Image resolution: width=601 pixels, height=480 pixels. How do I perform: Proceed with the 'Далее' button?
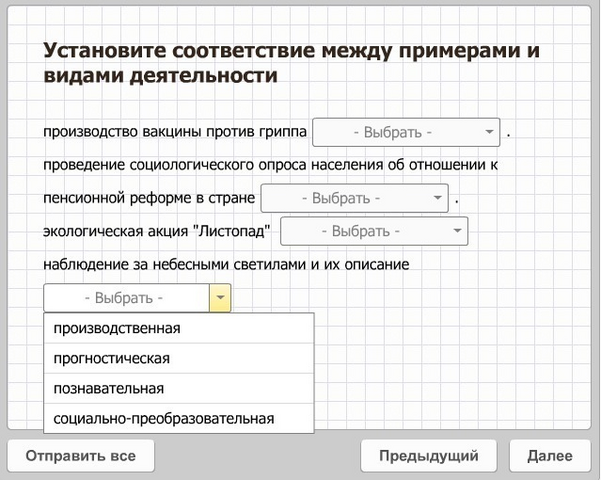[x=550, y=456]
